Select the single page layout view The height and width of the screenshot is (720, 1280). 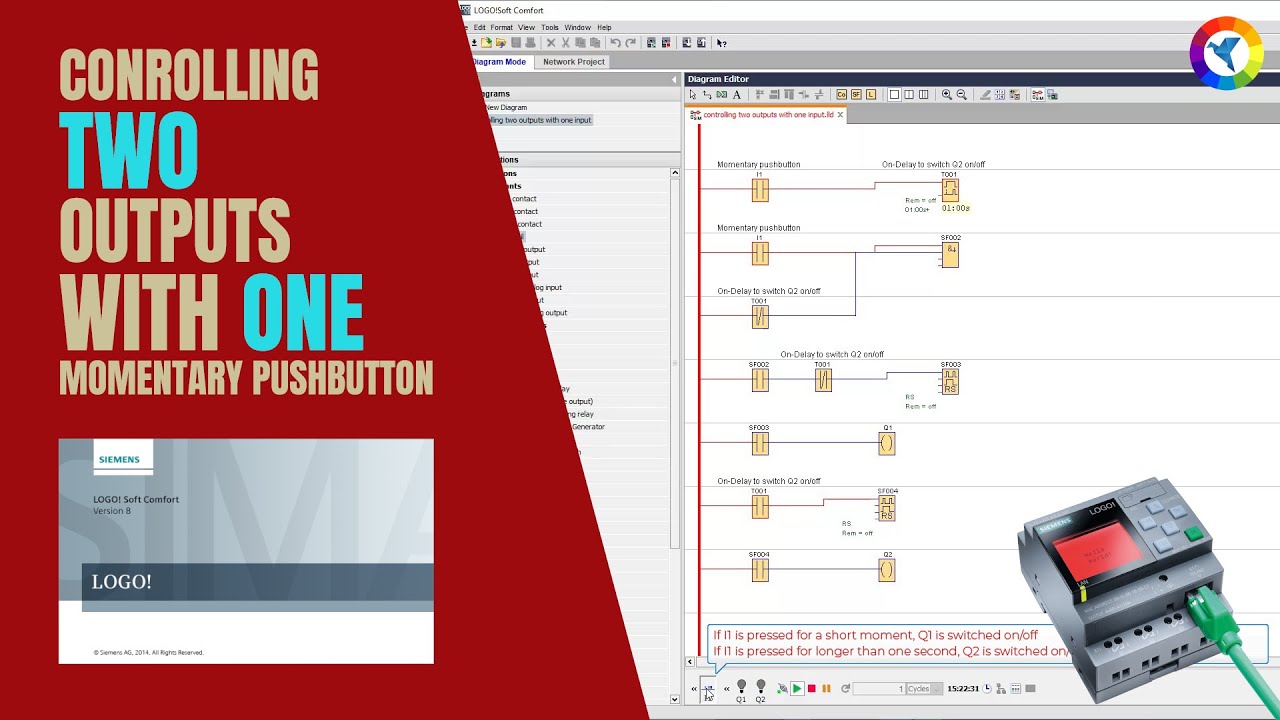894,95
